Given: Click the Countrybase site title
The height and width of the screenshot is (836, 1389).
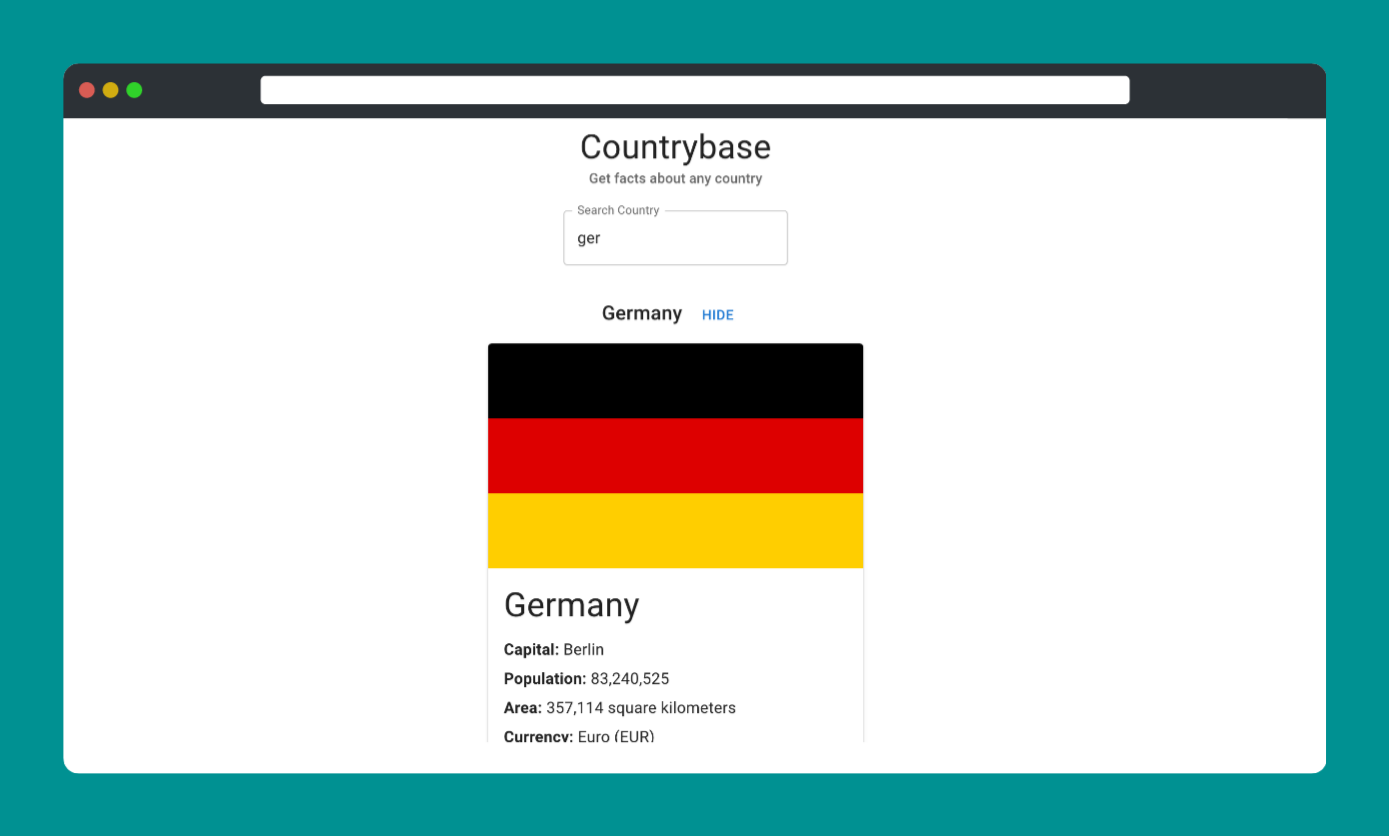Looking at the screenshot, I should click(675, 146).
